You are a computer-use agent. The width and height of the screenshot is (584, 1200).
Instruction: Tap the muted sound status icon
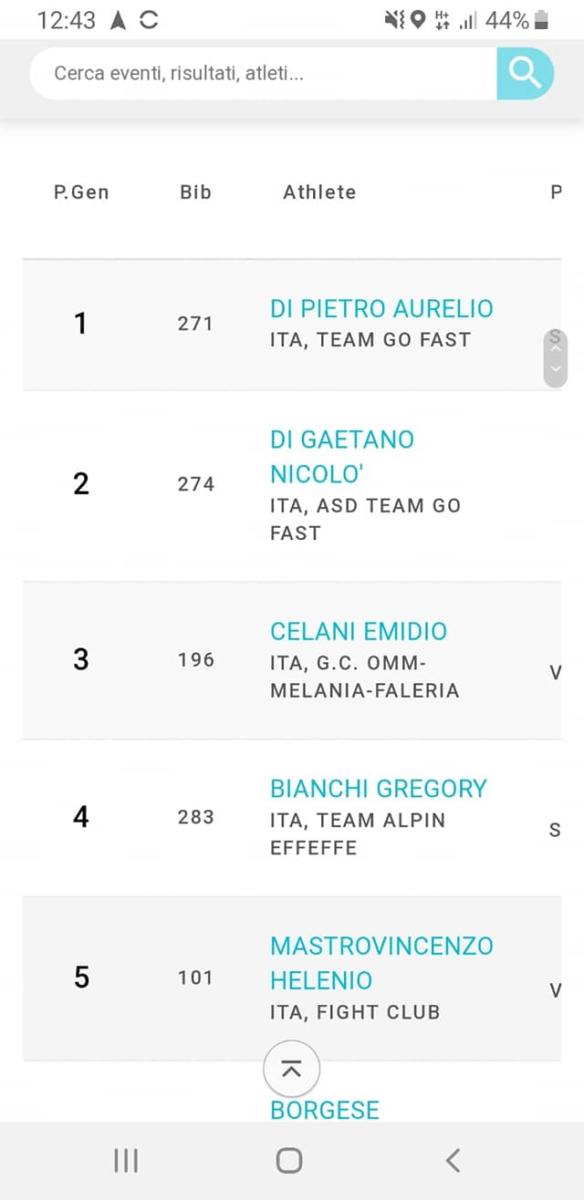point(395,20)
